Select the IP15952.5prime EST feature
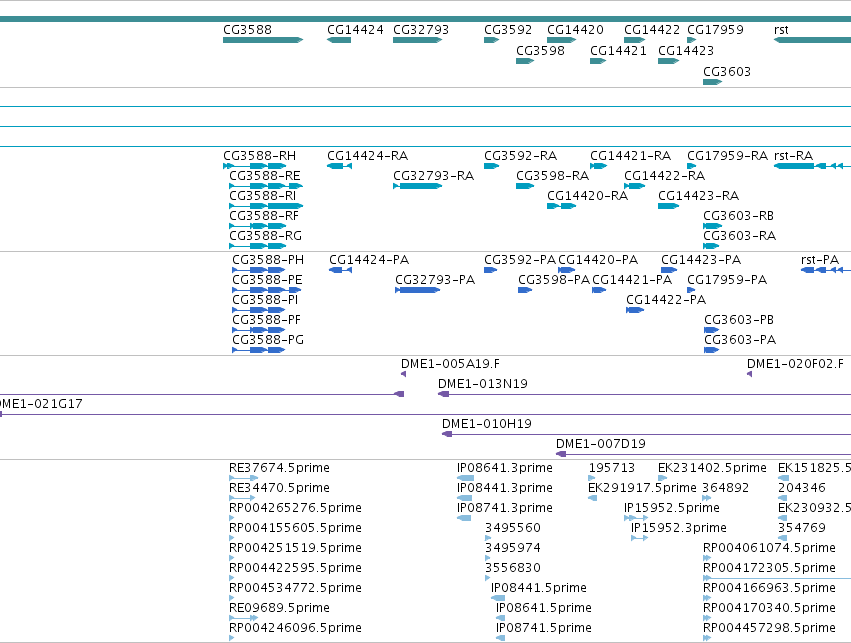This screenshot has width=851, height=643. 636,518
